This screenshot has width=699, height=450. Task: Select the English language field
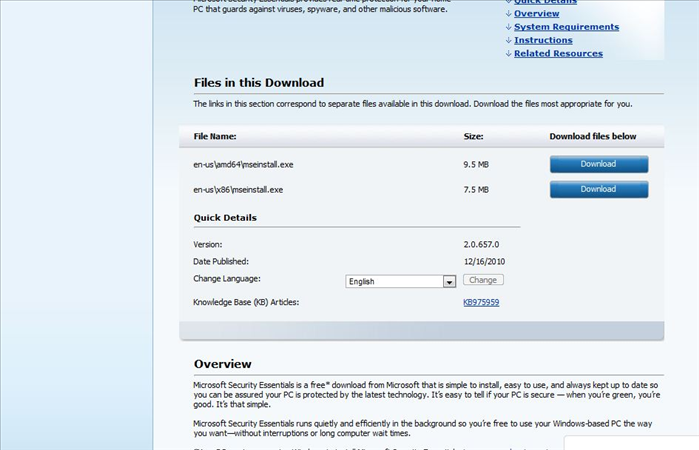(x=400, y=281)
